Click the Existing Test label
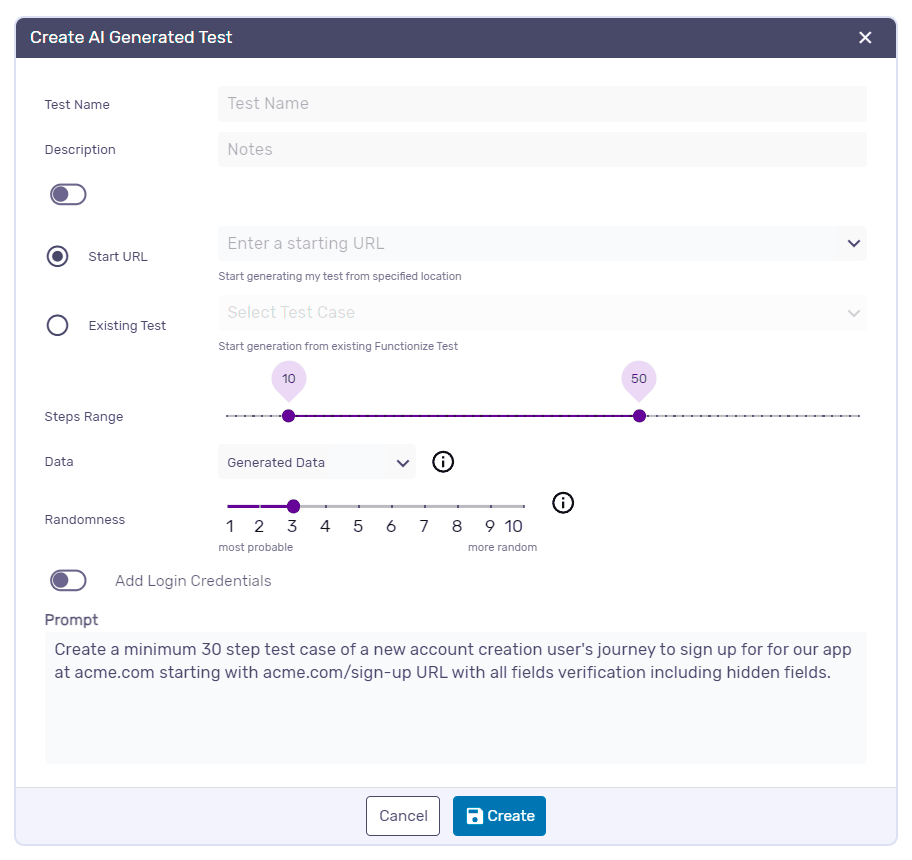 (127, 326)
